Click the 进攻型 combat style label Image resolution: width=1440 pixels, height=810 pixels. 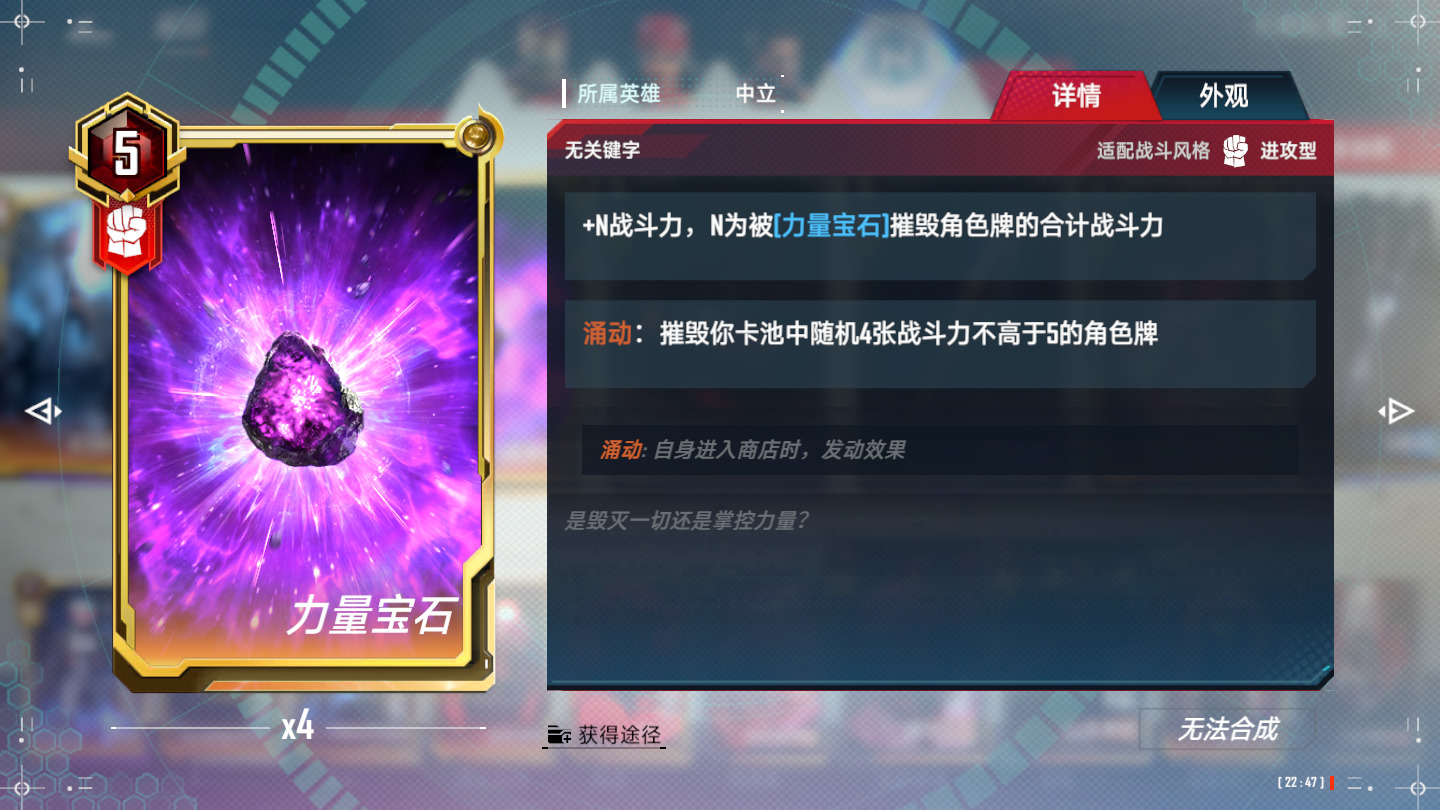(x=1288, y=151)
